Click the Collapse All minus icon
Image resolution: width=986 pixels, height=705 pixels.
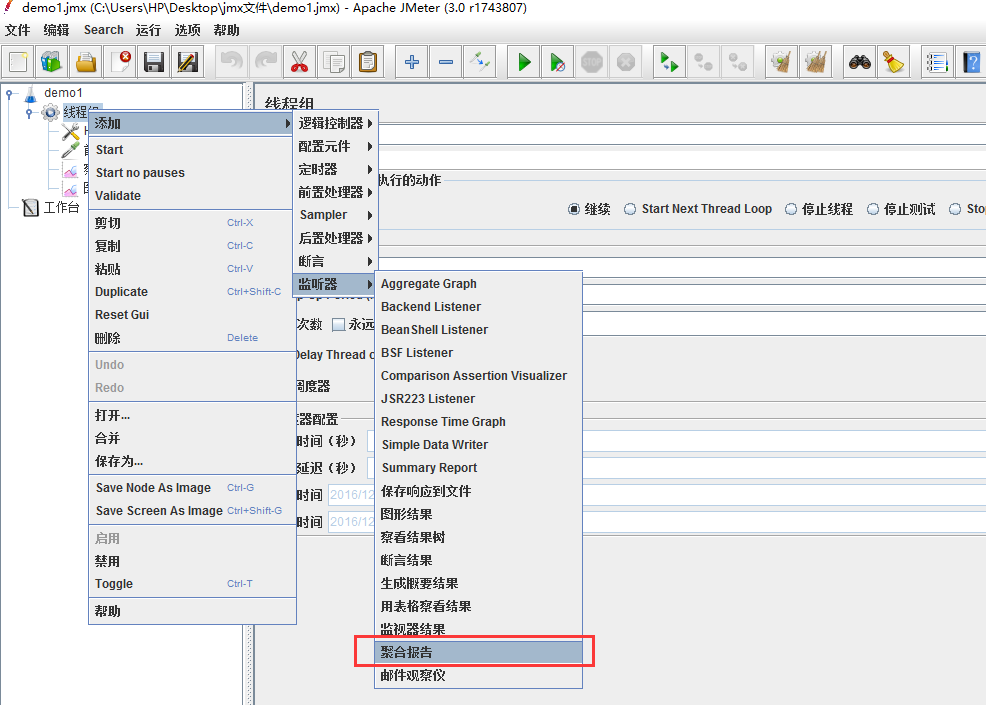pos(446,62)
